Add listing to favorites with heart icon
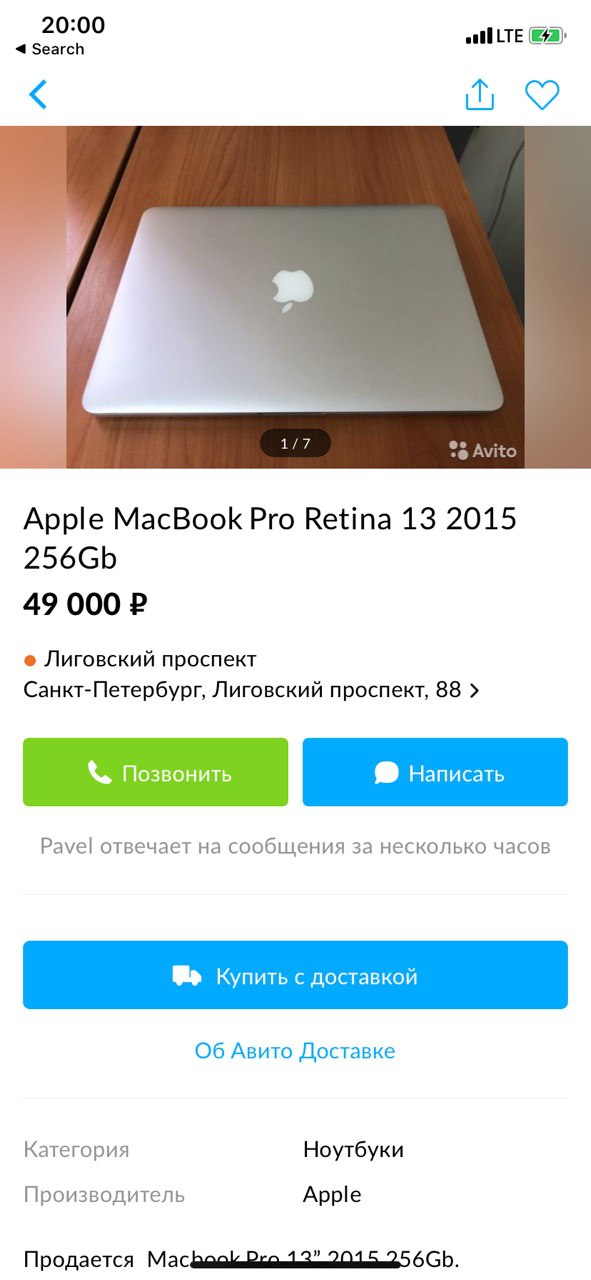 [542, 95]
